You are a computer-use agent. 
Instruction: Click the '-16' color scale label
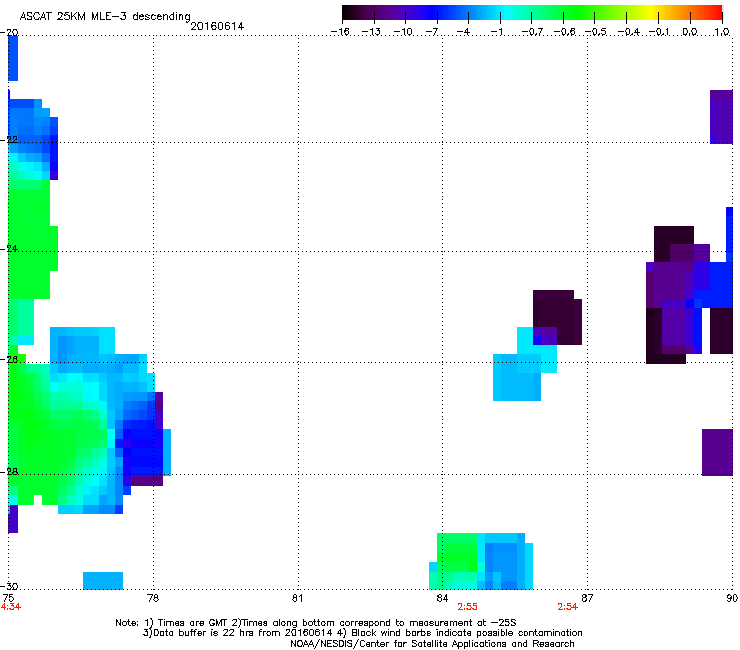(340, 32)
